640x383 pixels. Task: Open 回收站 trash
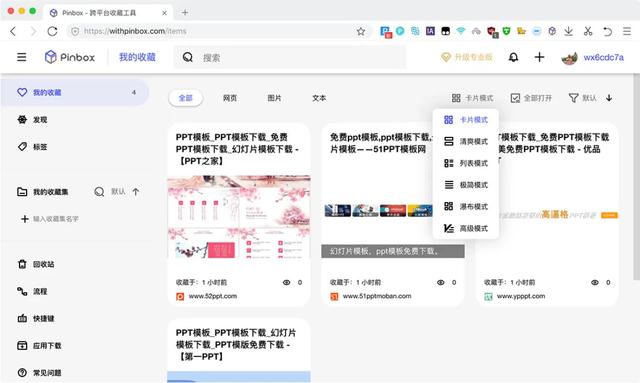coord(36,264)
